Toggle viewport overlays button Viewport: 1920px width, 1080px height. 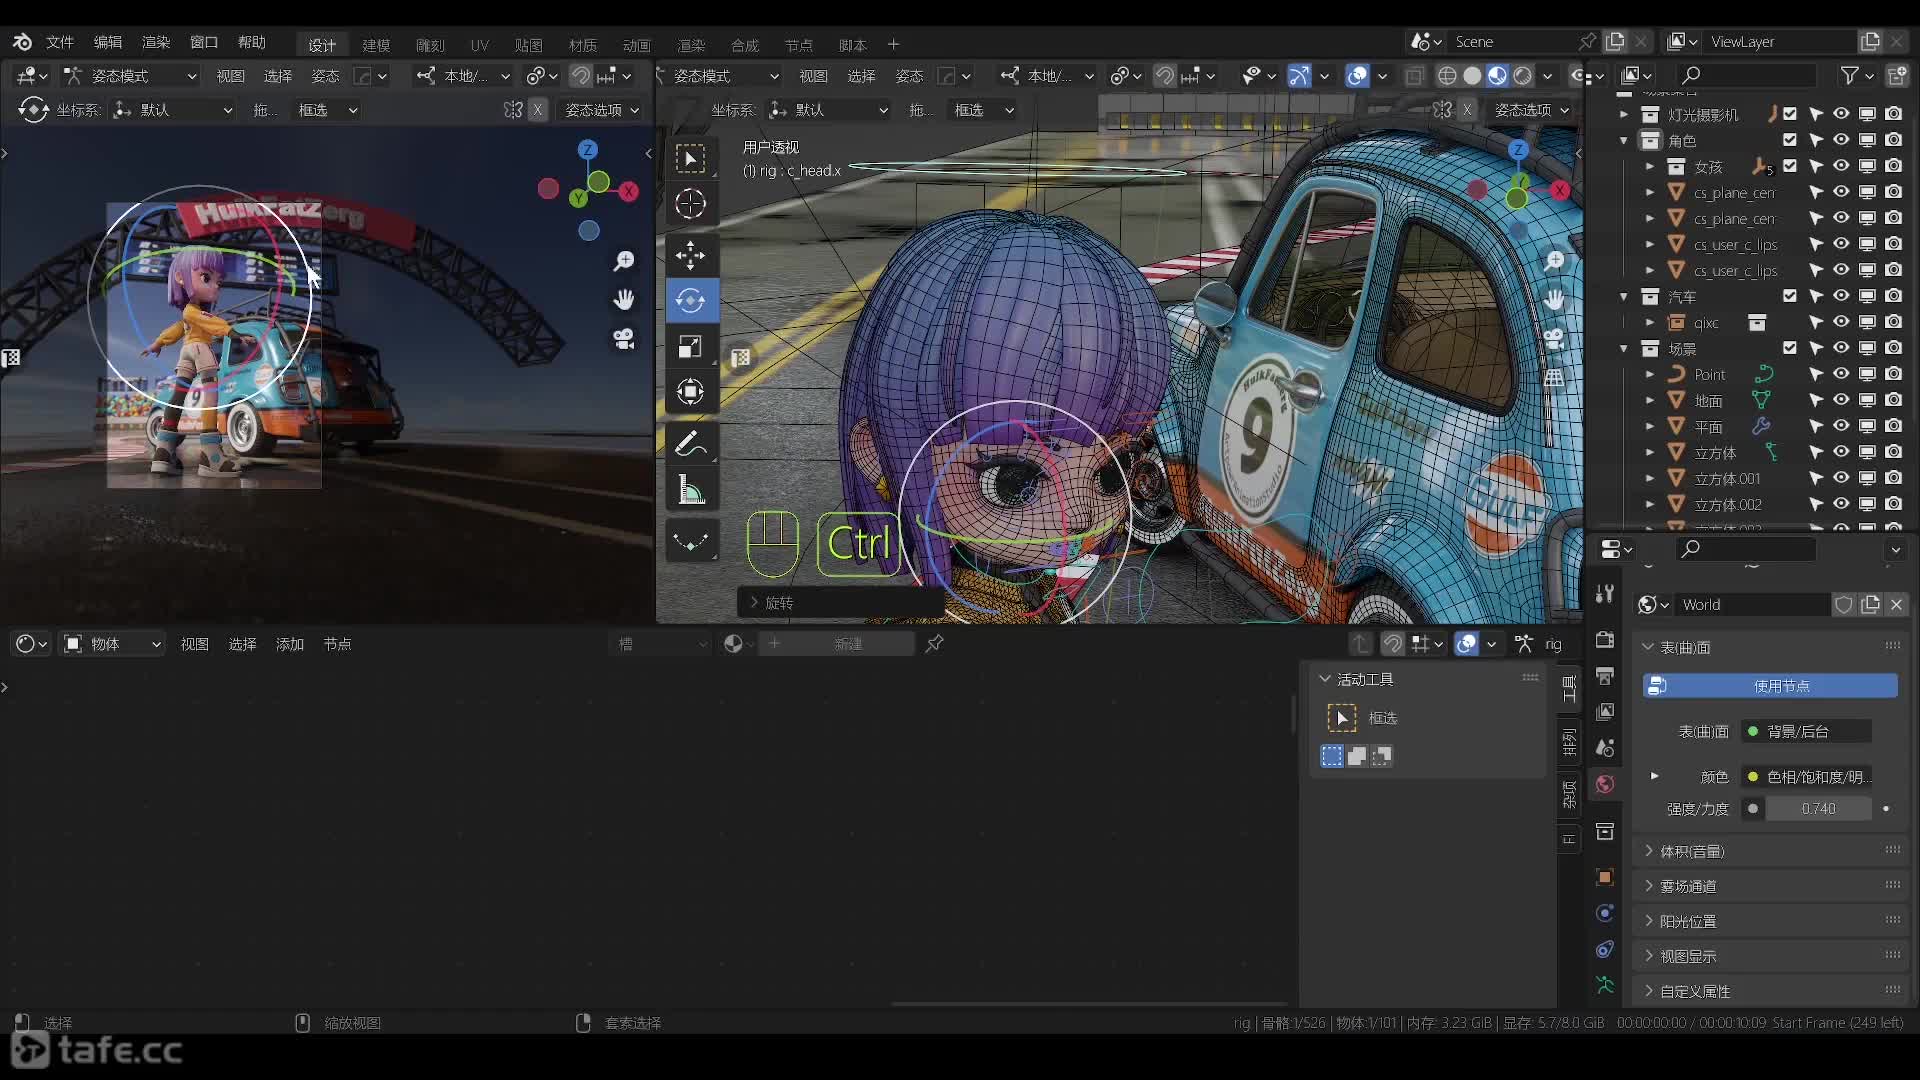pyautogui.click(x=1357, y=76)
